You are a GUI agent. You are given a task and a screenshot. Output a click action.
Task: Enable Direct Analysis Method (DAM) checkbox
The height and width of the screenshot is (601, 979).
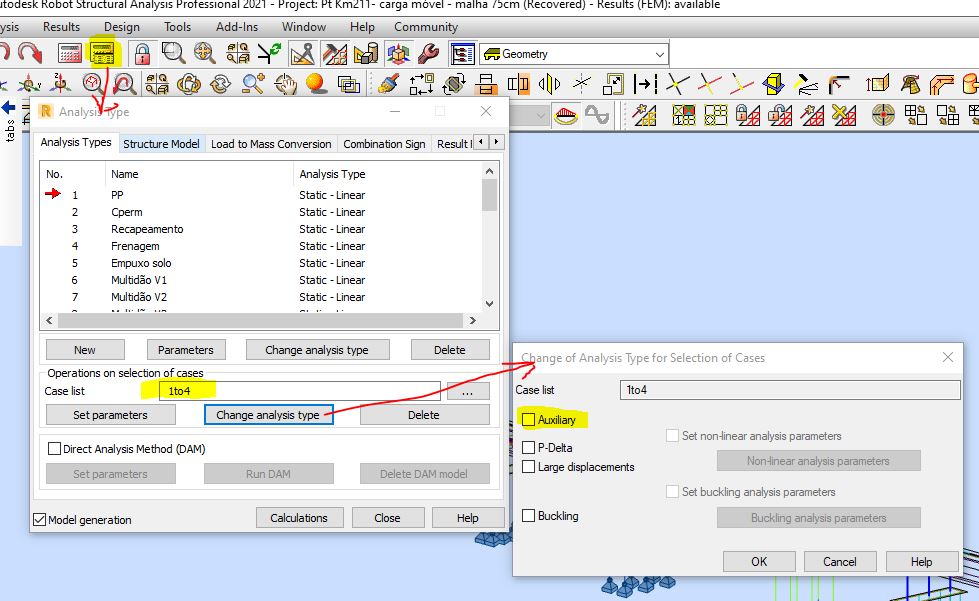pyautogui.click(x=54, y=449)
